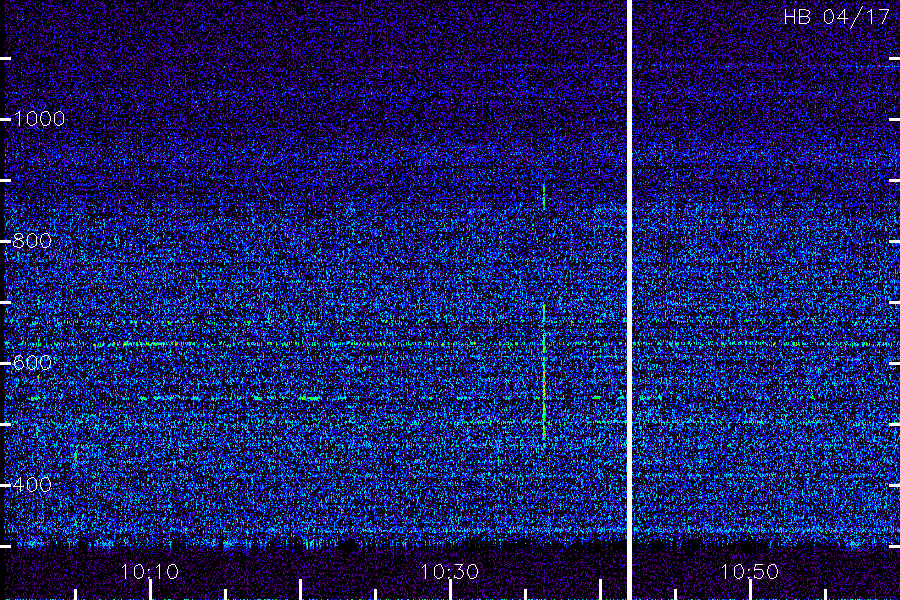
Task: Click the 10:30 time axis label
Action: pyautogui.click(x=449, y=572)
